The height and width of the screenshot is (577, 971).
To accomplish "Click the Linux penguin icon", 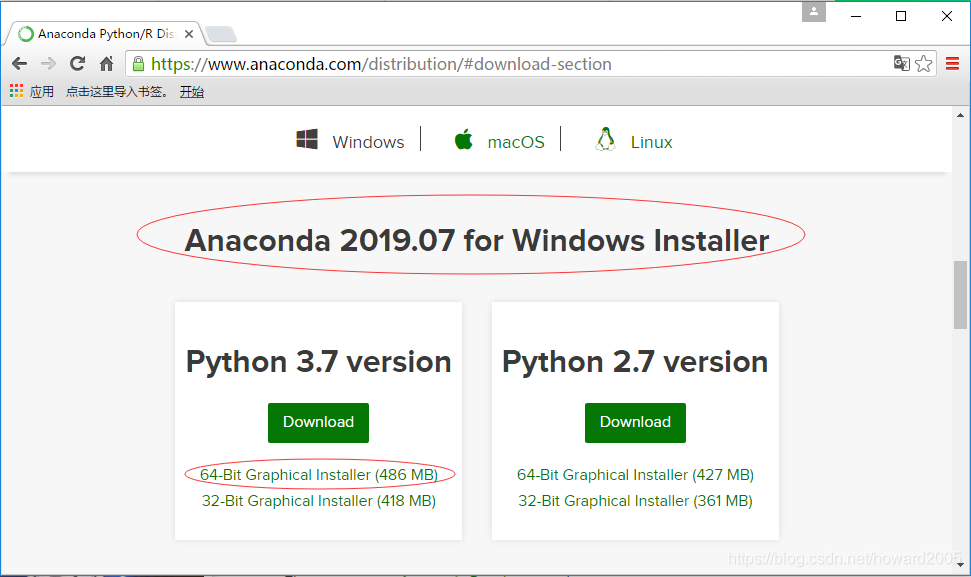I will [605, 139].
